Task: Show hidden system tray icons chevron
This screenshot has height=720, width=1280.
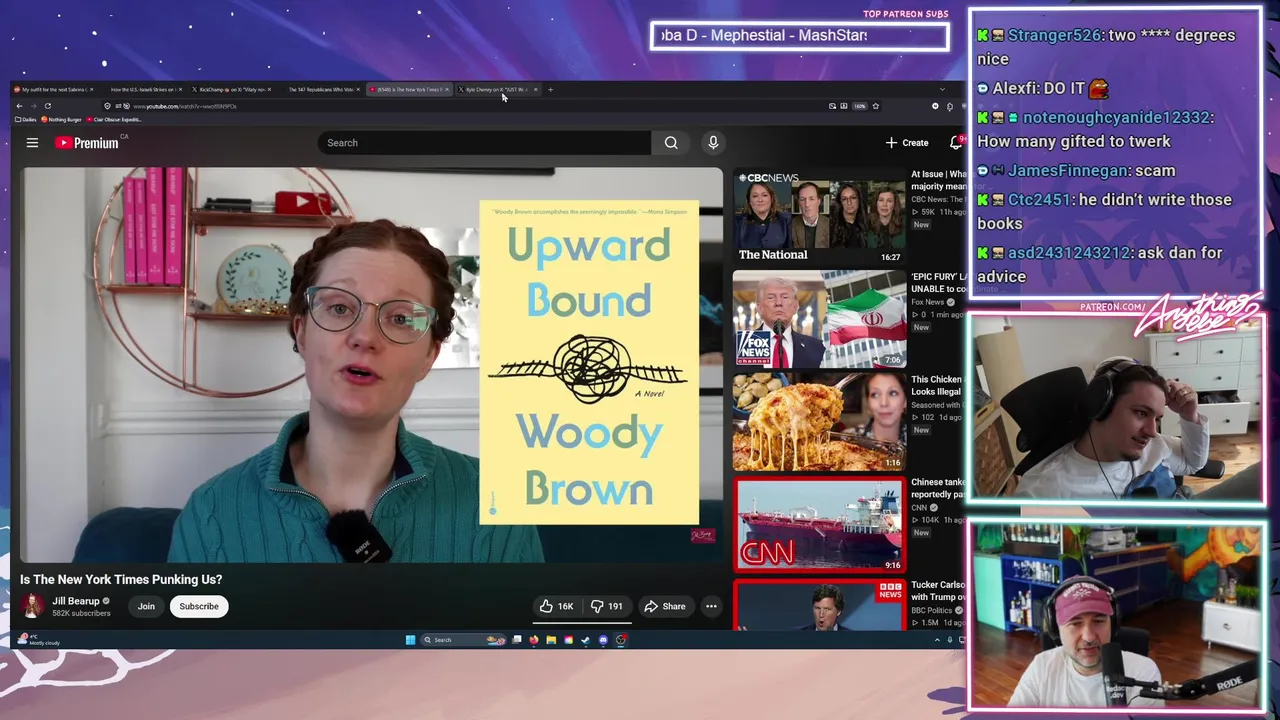Action: click(937, 640)
